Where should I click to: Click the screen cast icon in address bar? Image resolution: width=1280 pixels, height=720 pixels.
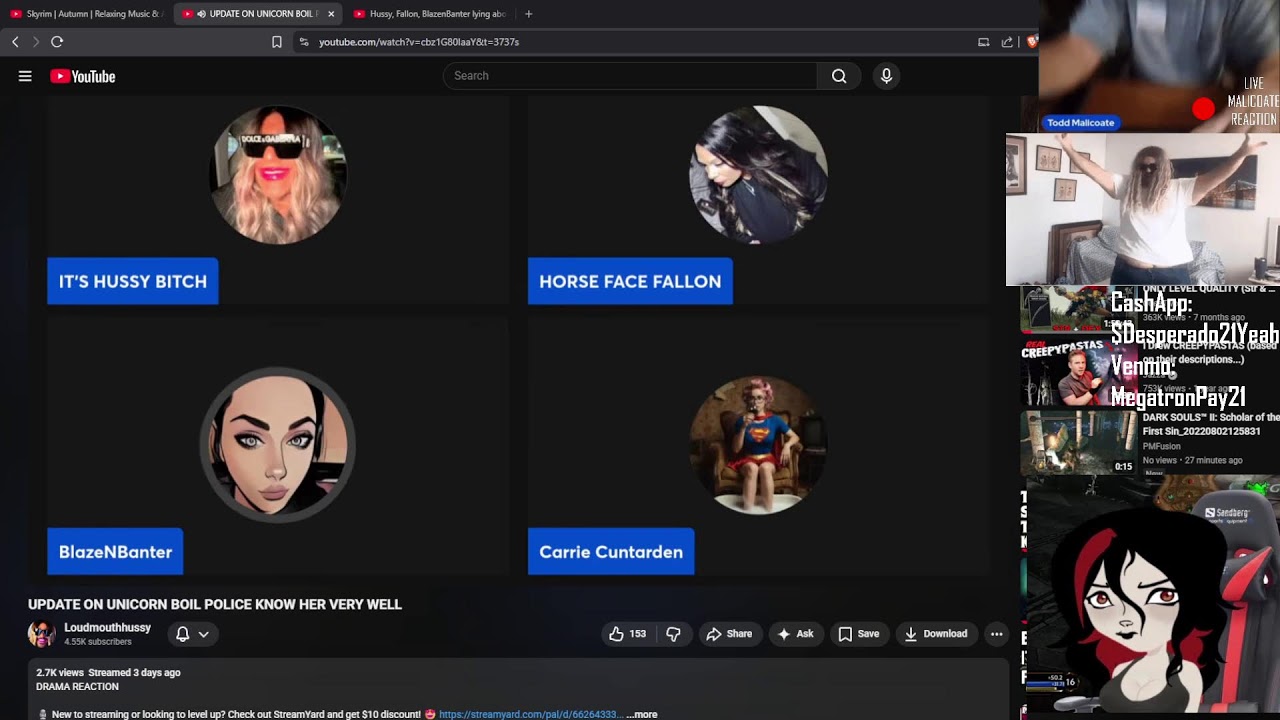point(983,42)
